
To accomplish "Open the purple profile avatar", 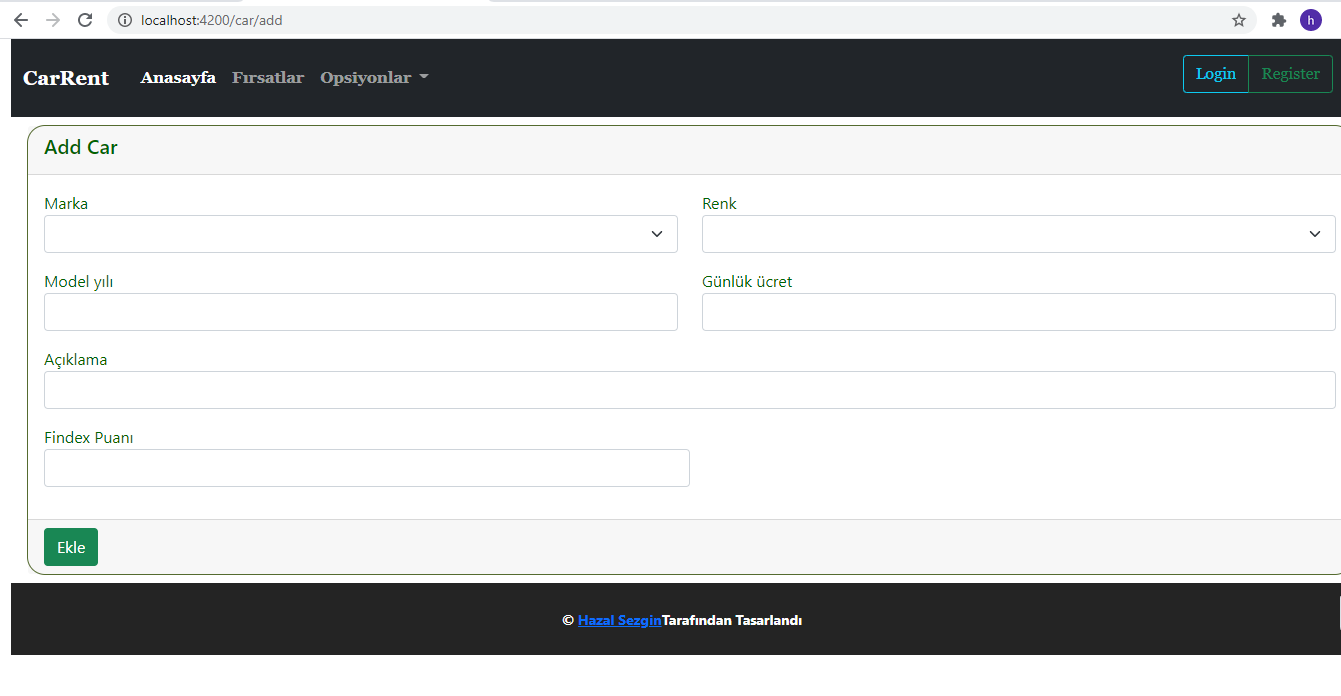I will coord(1311,20).
